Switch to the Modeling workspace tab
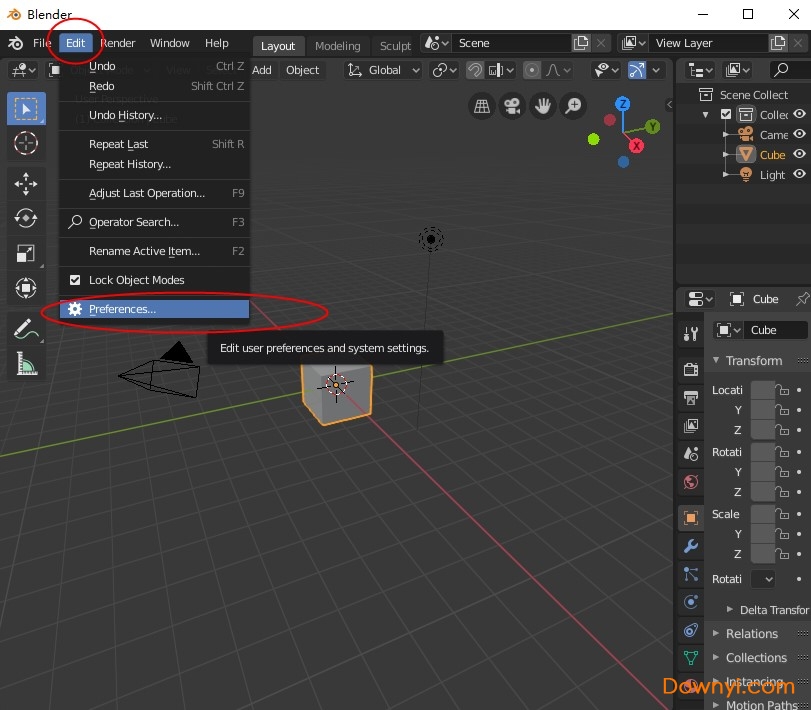Screen dimensions: 811x710 coord(337,46)
